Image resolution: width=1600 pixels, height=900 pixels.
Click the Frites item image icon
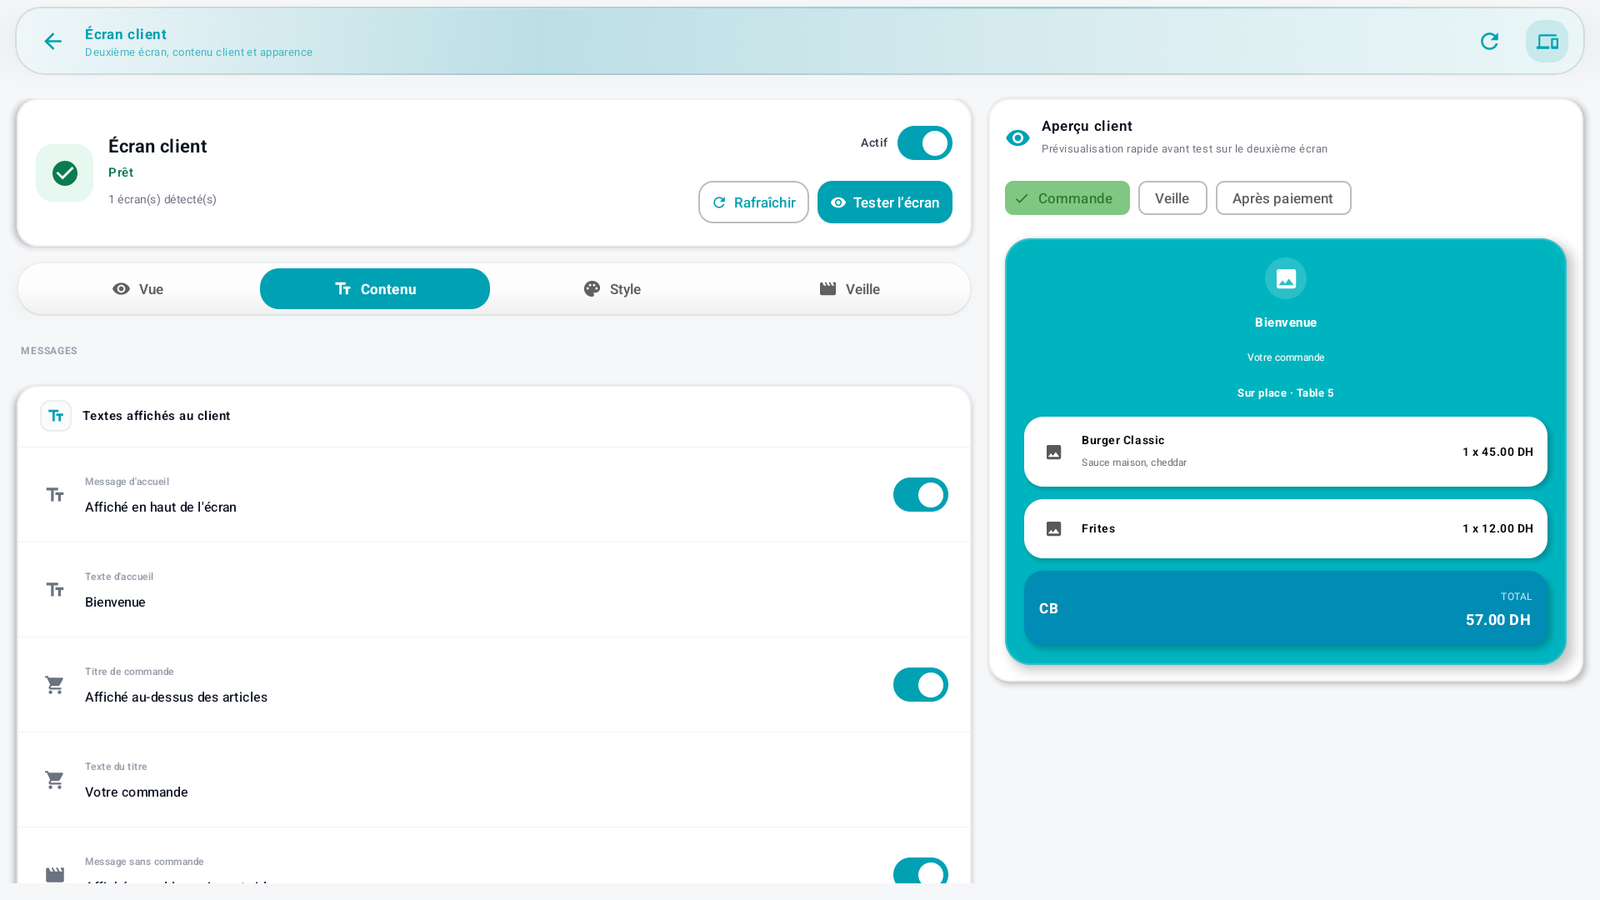click(1053, 529)
